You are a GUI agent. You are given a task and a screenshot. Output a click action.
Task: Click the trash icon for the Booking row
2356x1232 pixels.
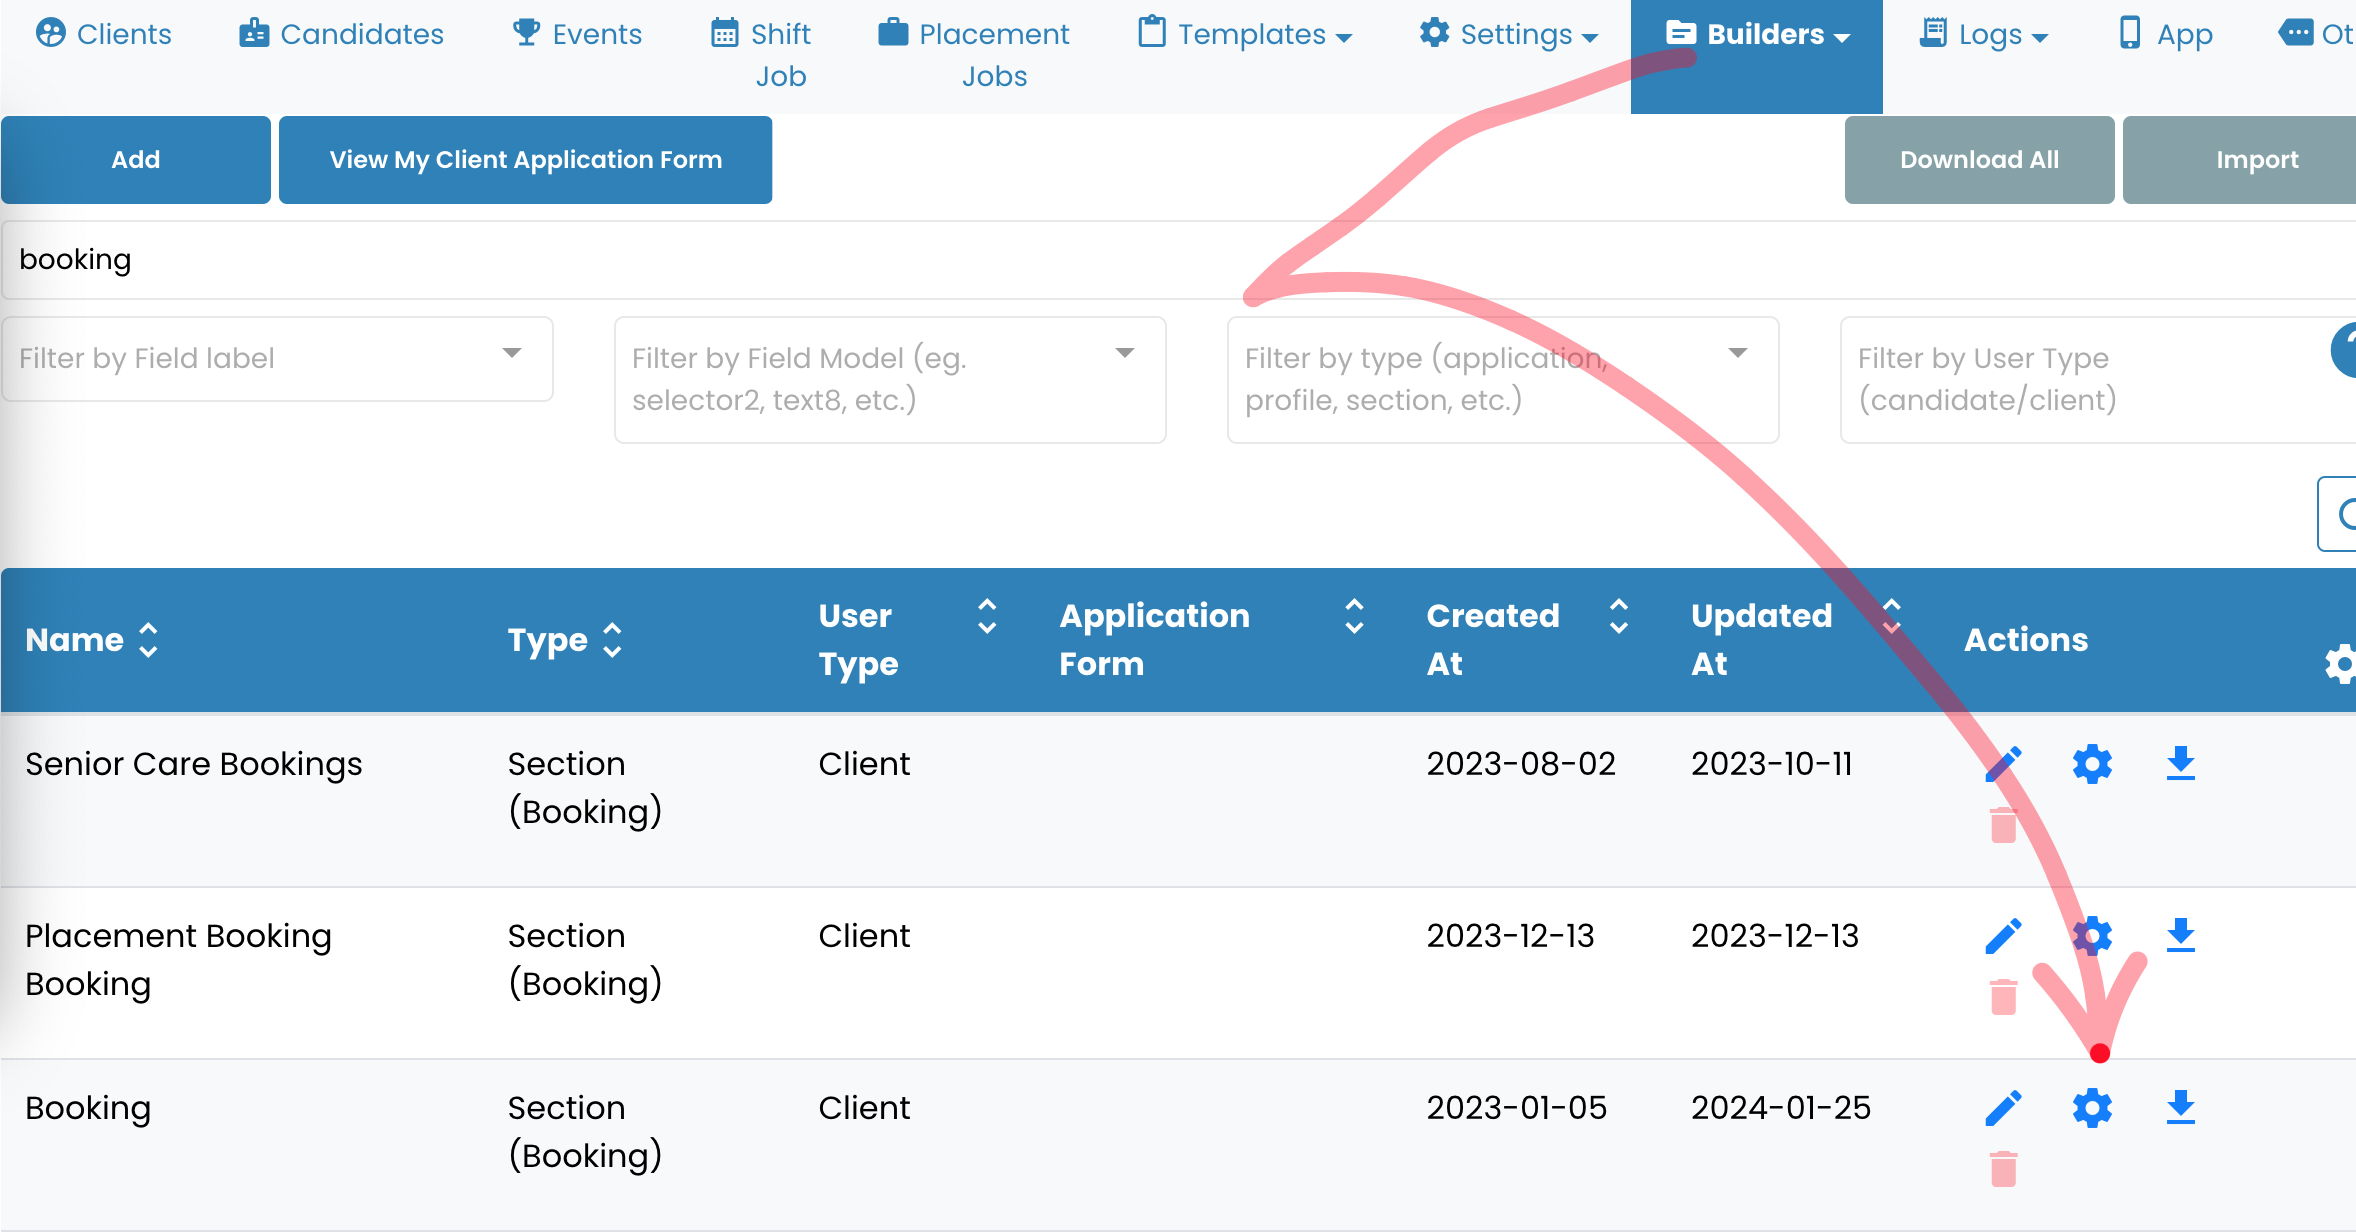2003,1169
